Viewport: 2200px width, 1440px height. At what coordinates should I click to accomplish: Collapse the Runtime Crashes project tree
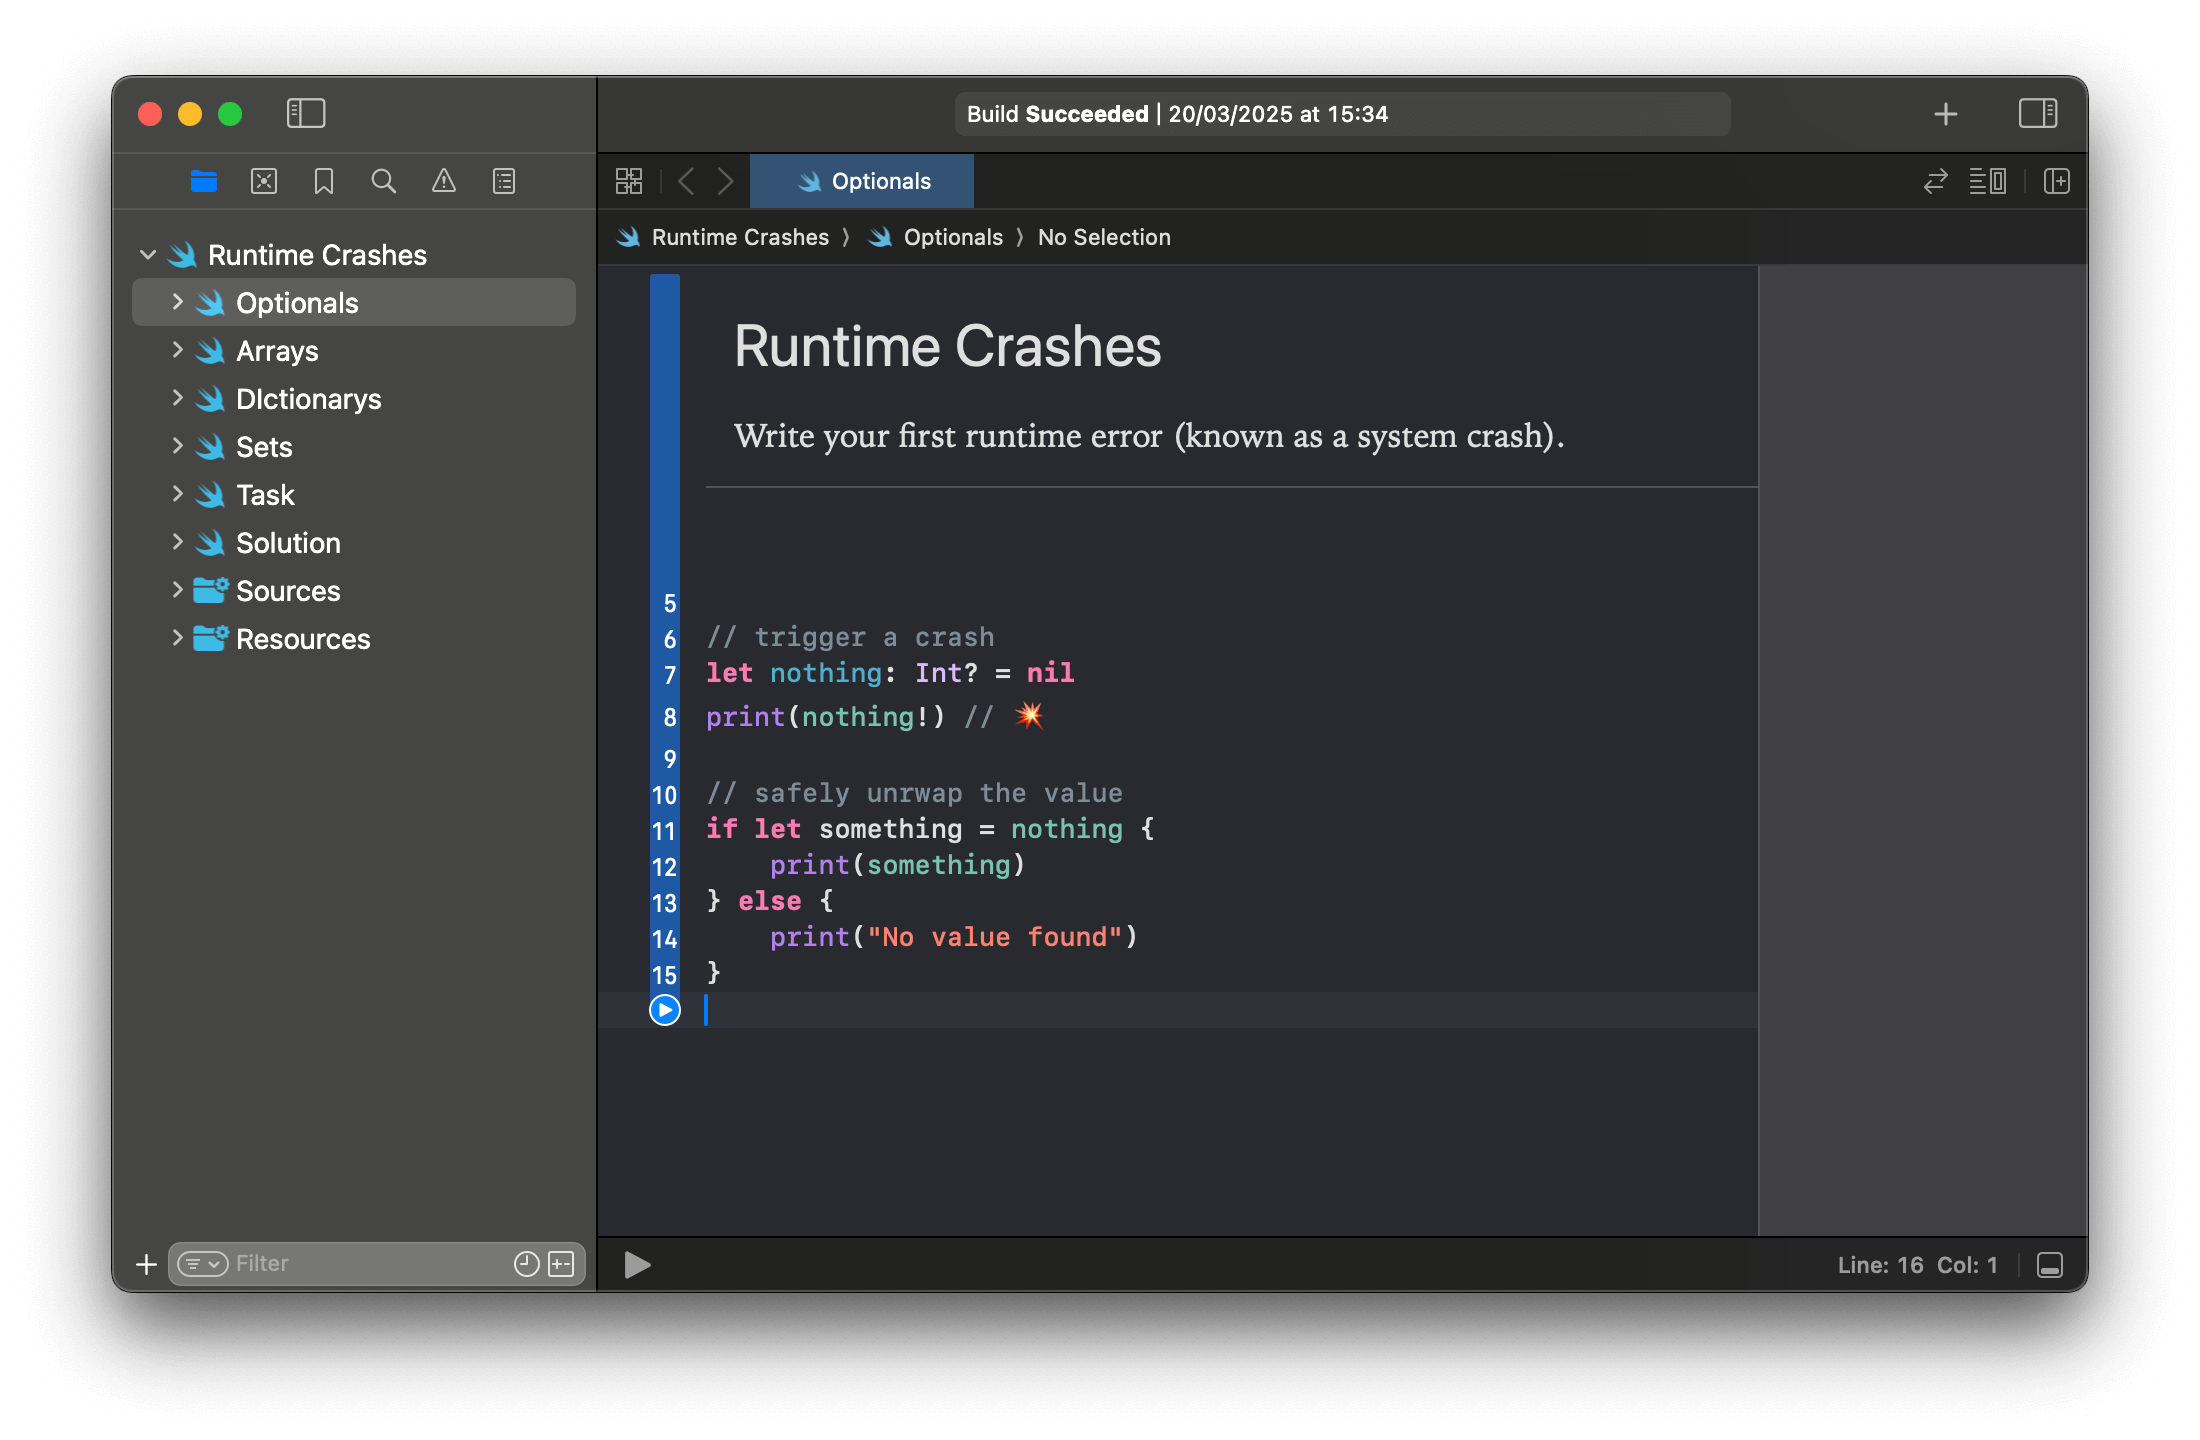click(x=148, y=254)
